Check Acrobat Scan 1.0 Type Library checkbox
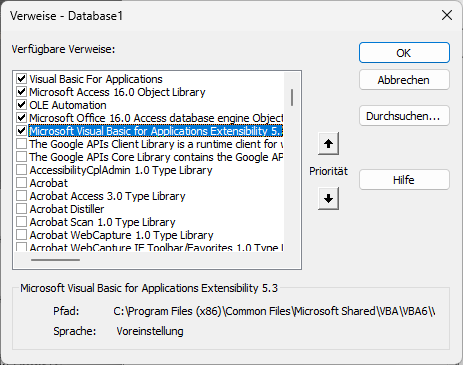 pyautogui.click(x=22, y=222)
